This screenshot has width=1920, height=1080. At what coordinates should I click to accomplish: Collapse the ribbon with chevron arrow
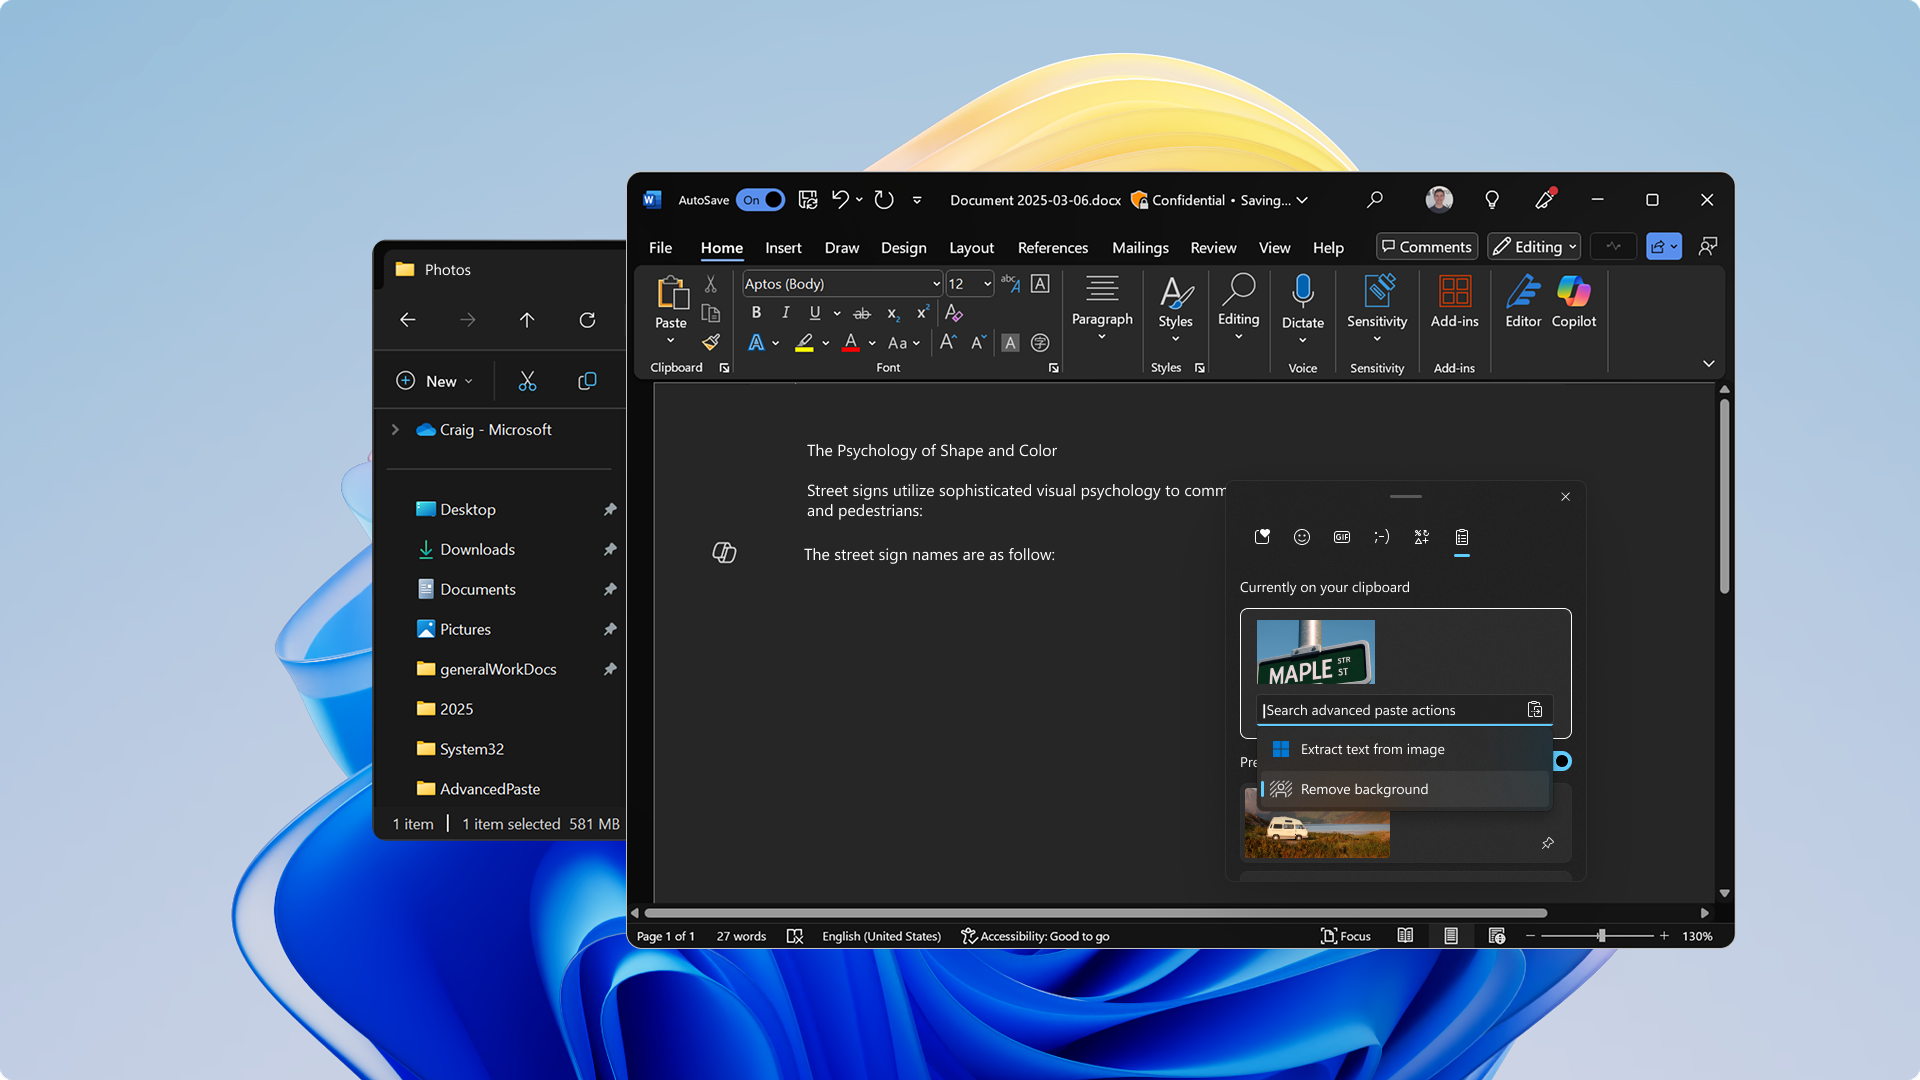1708,364
